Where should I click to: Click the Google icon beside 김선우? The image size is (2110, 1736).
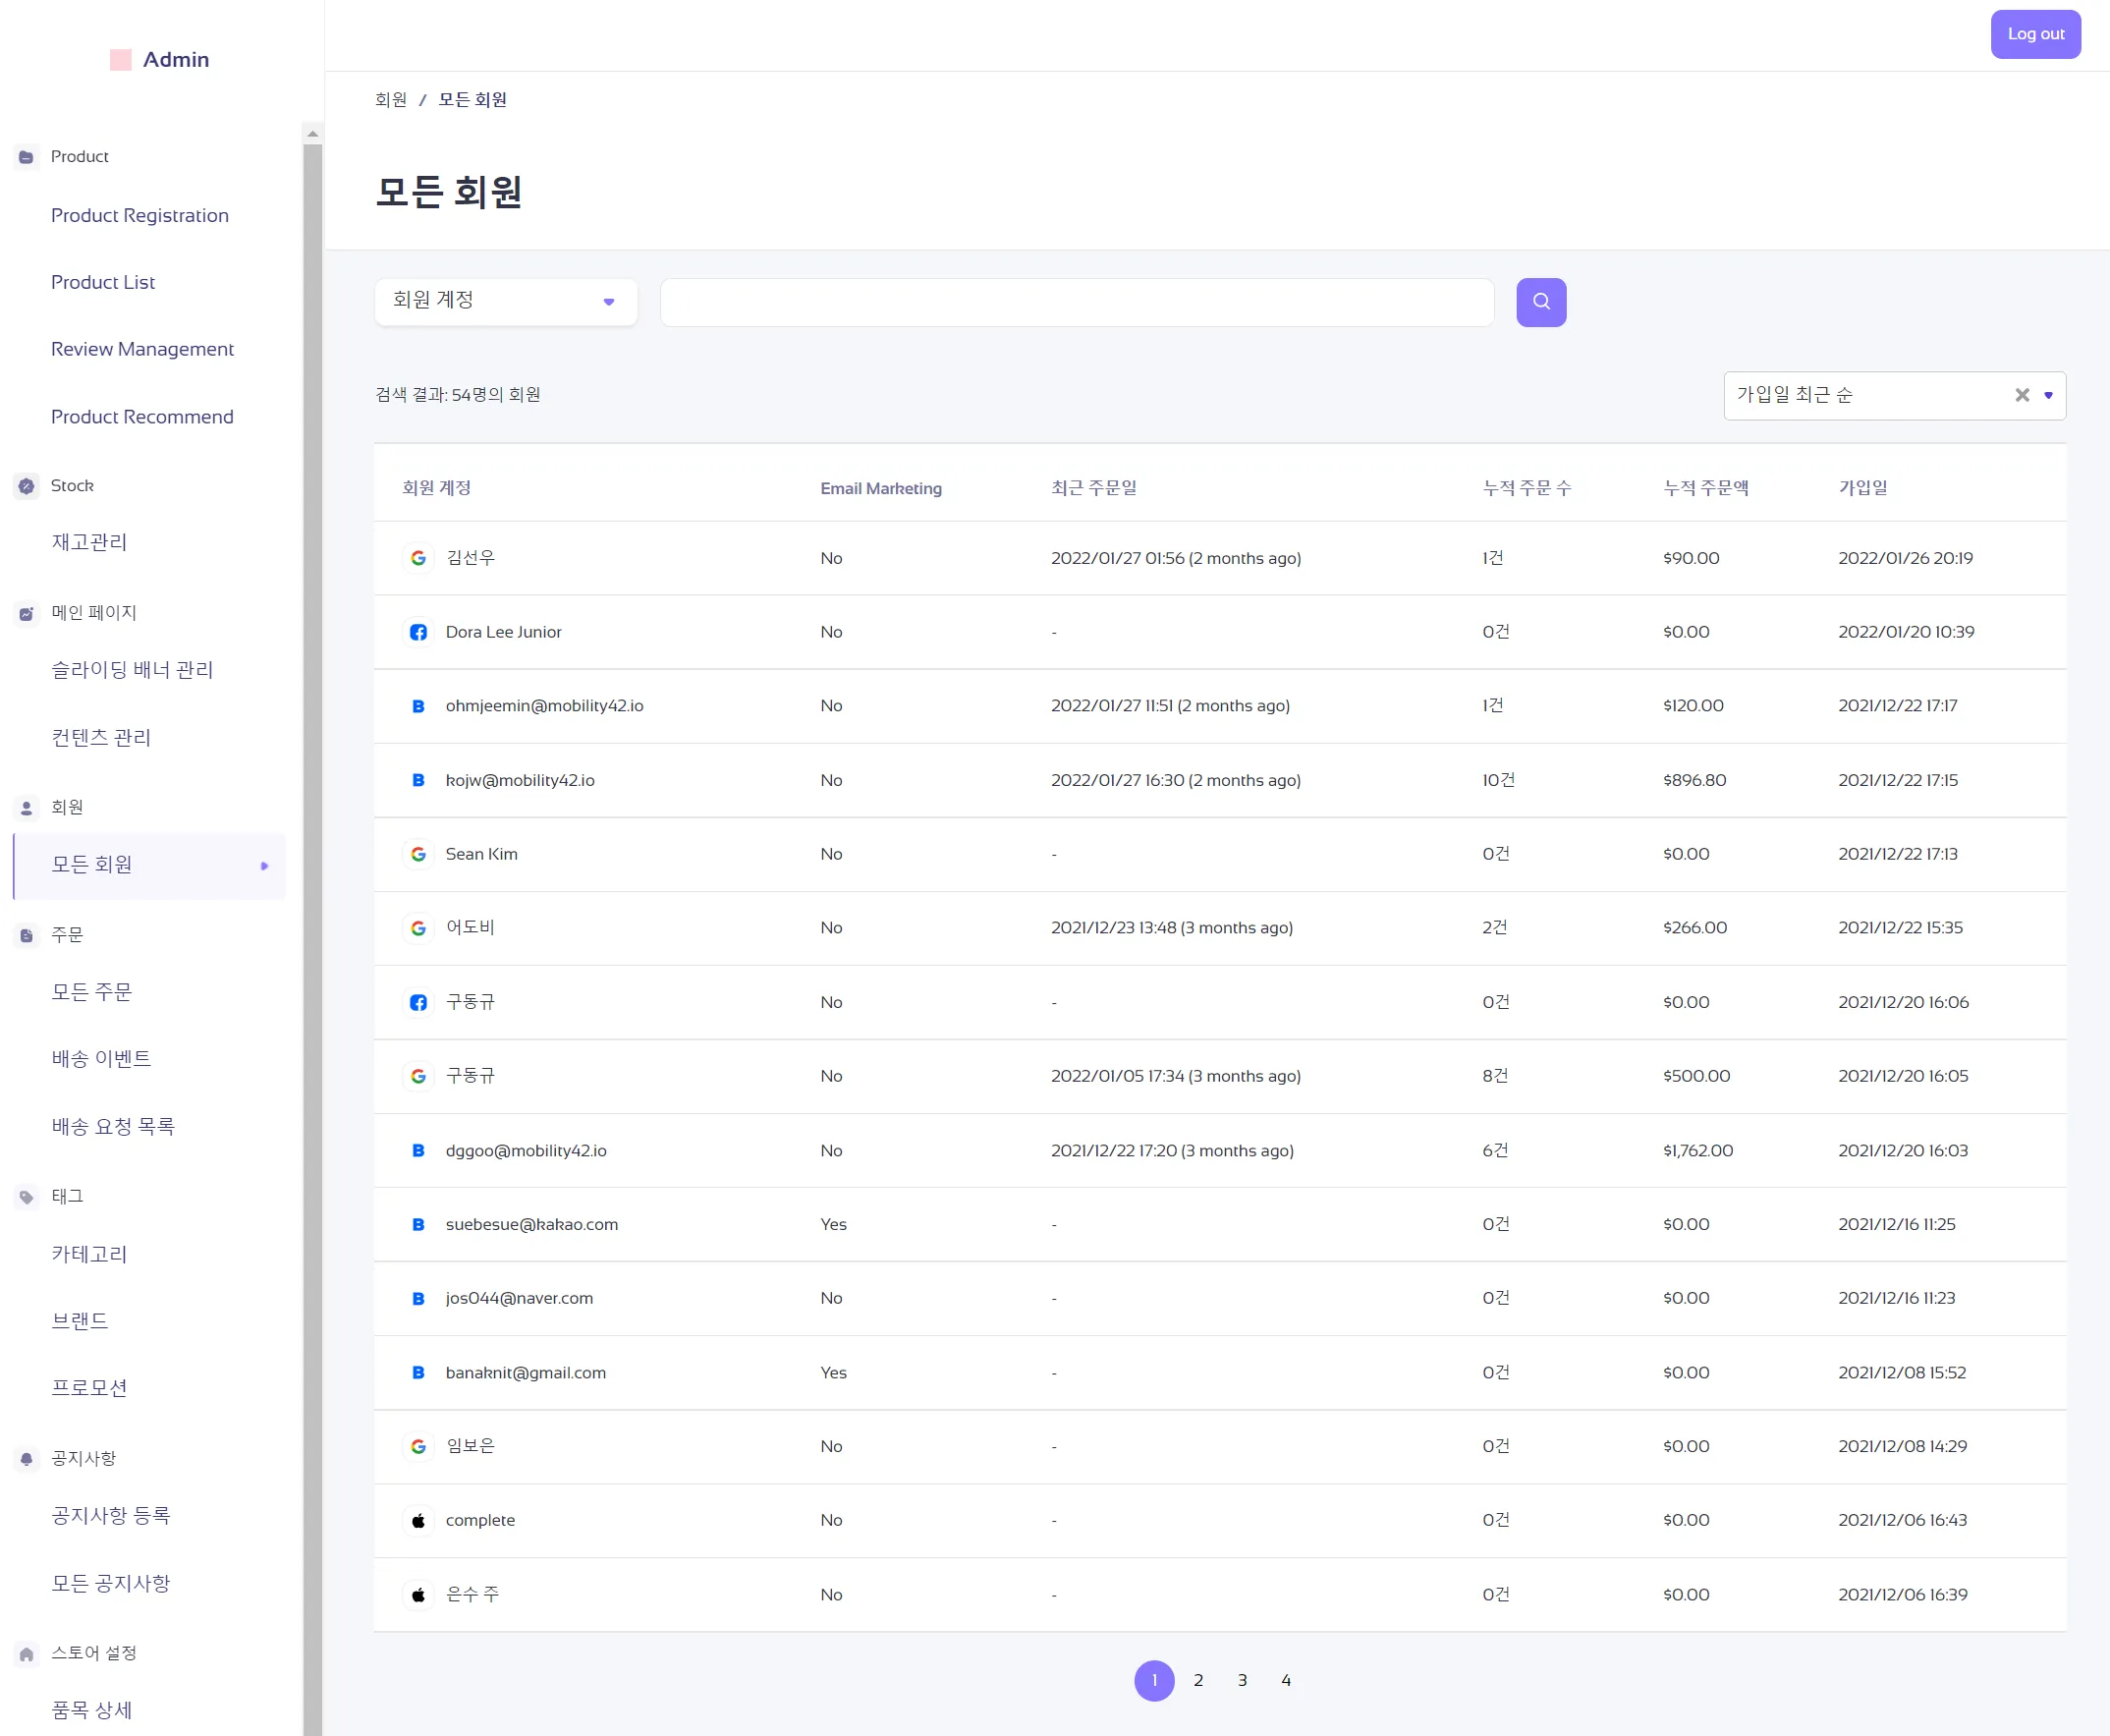[418, 558]
